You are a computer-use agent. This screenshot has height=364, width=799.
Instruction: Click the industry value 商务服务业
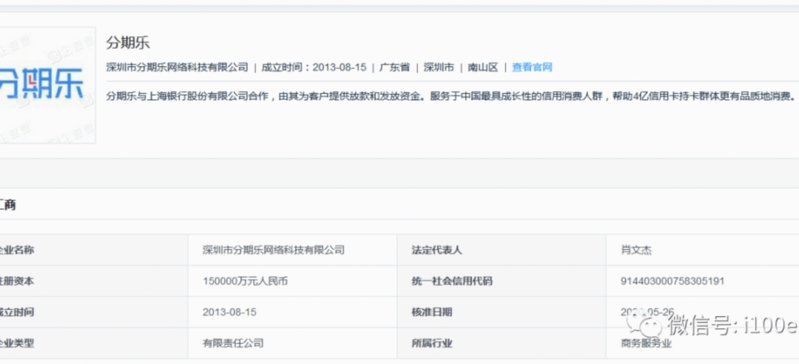(x=646, y=344)
